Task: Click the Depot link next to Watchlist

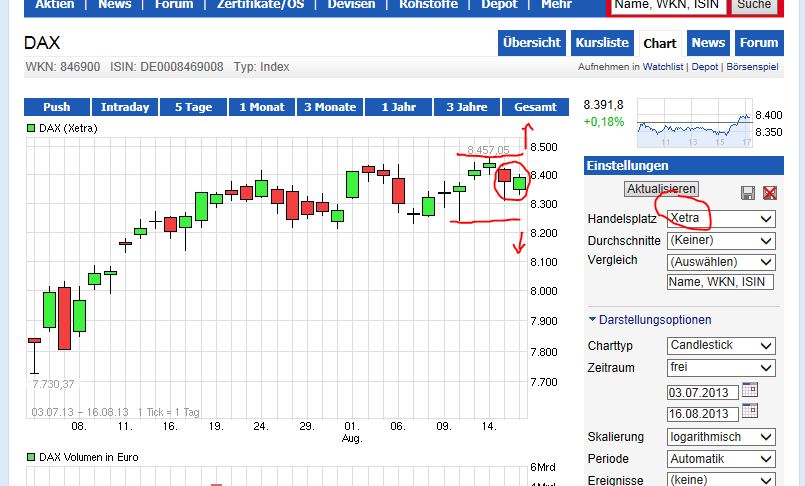Action: (x=704, y=67)
